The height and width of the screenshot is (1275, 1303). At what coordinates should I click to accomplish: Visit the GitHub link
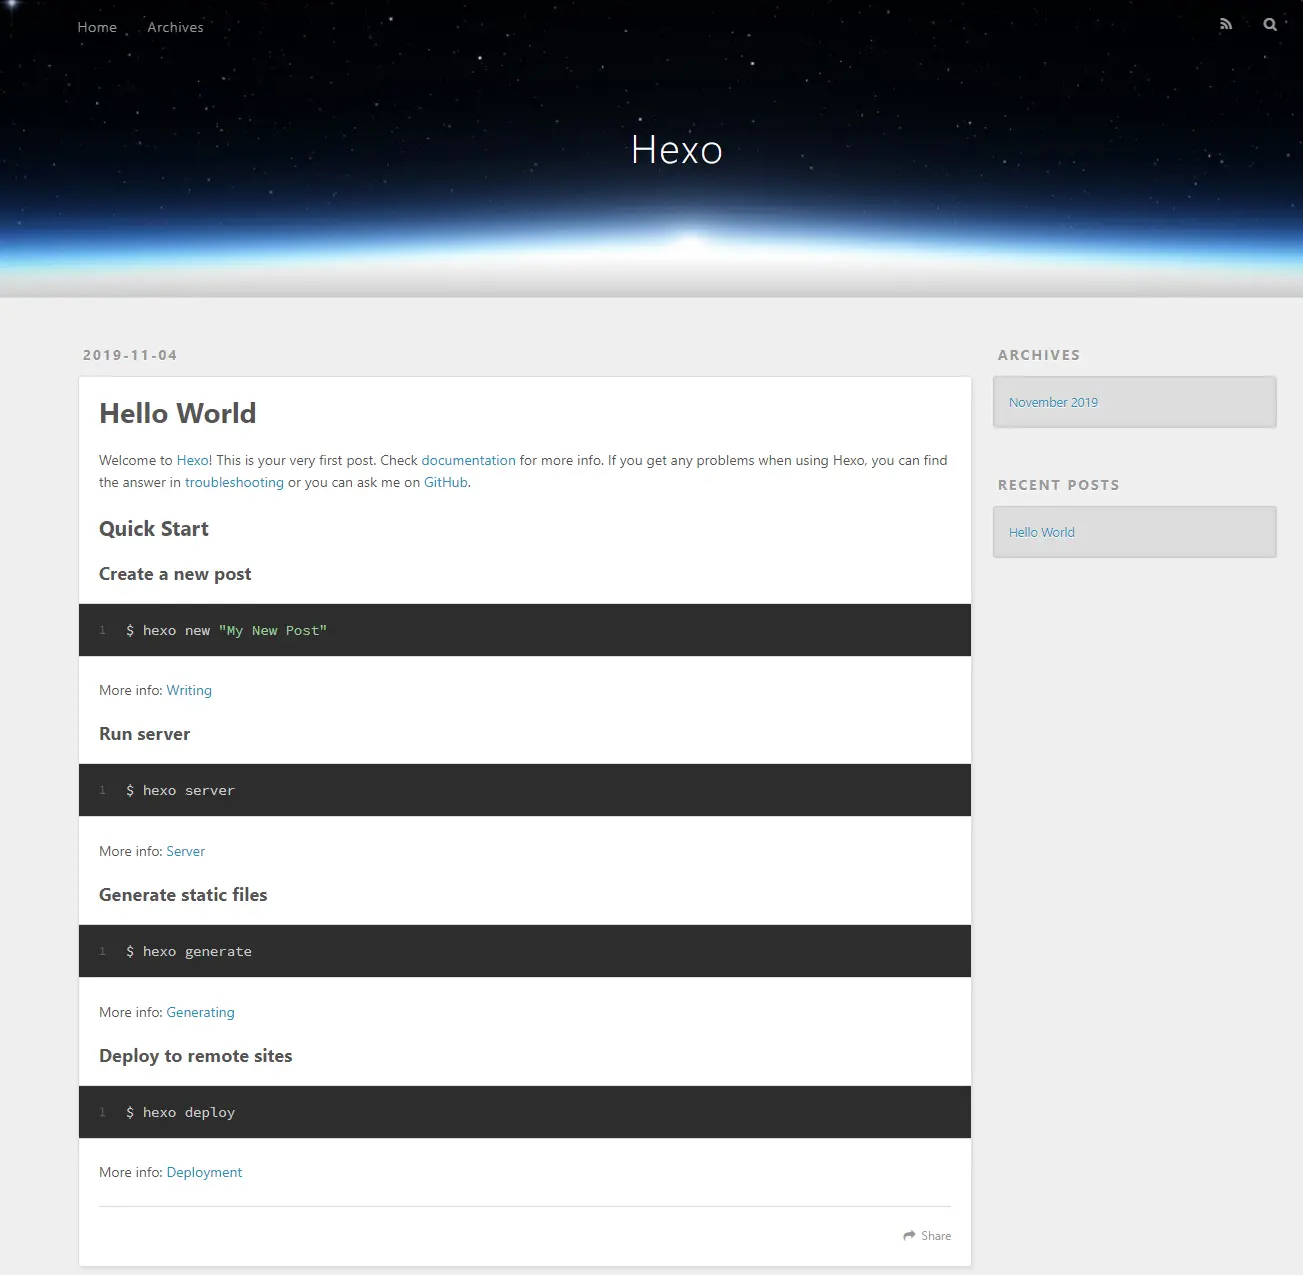pyautogui.click(x=445, y=482)
